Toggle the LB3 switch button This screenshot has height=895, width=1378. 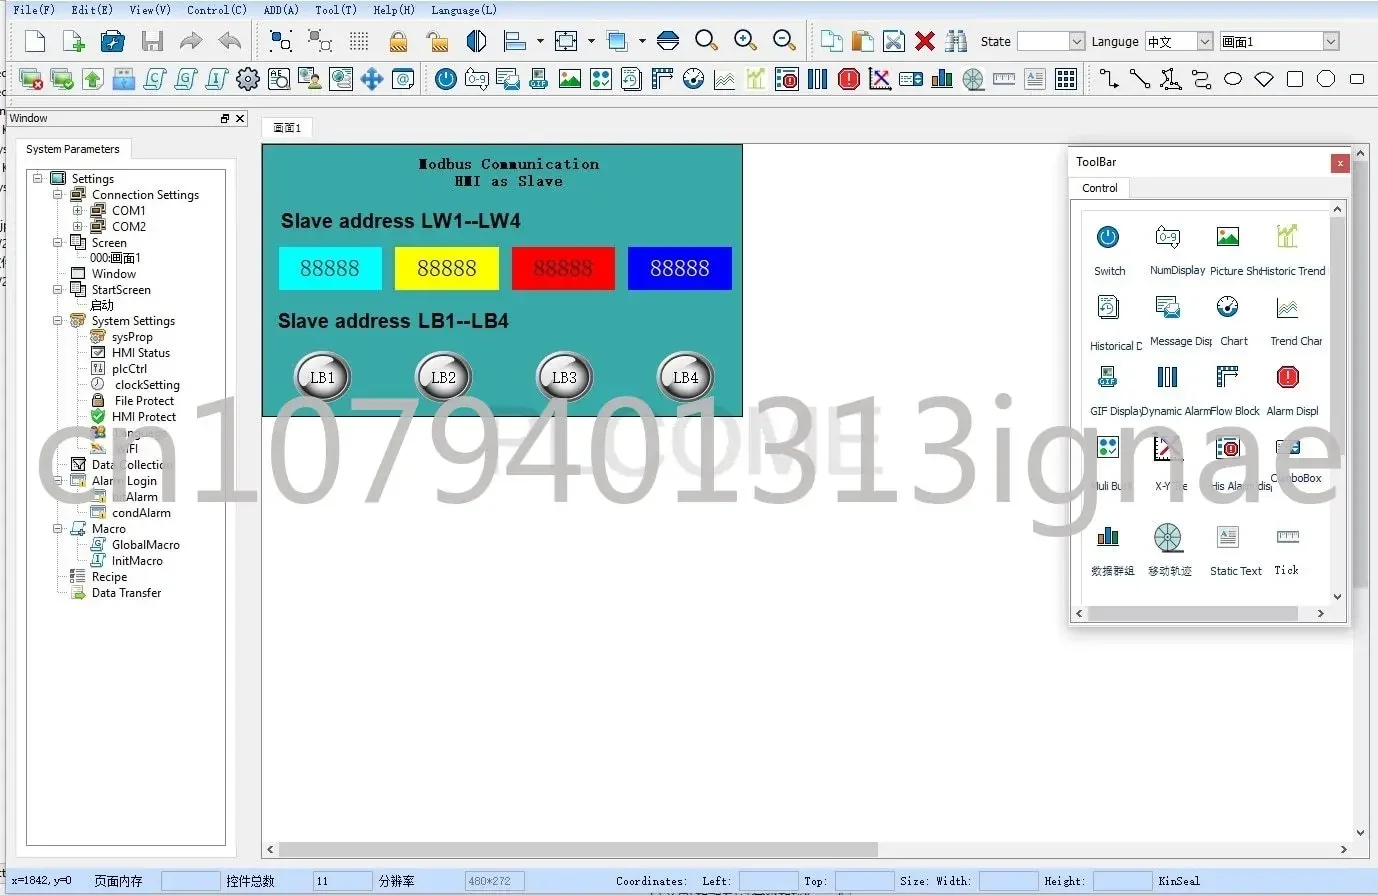pyautogui.click(x=564, y=377)
